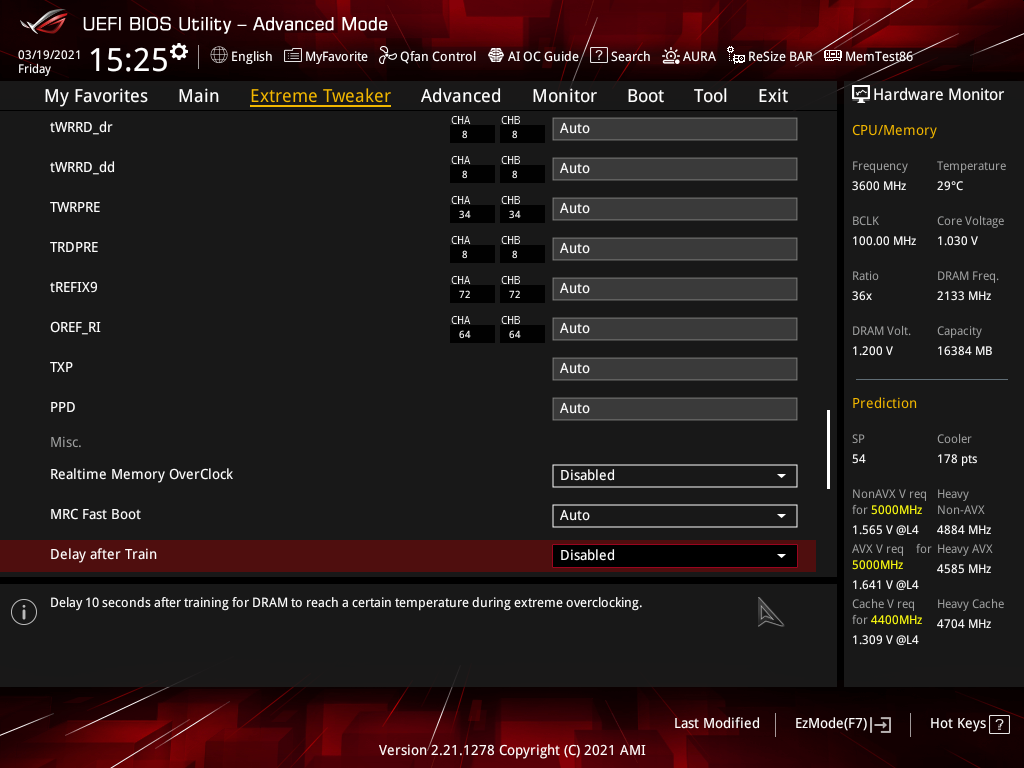The height and width of the screenshot is (768, 1024).
Task: Open Delay after Train dropdown
Action: coord(675,555)
